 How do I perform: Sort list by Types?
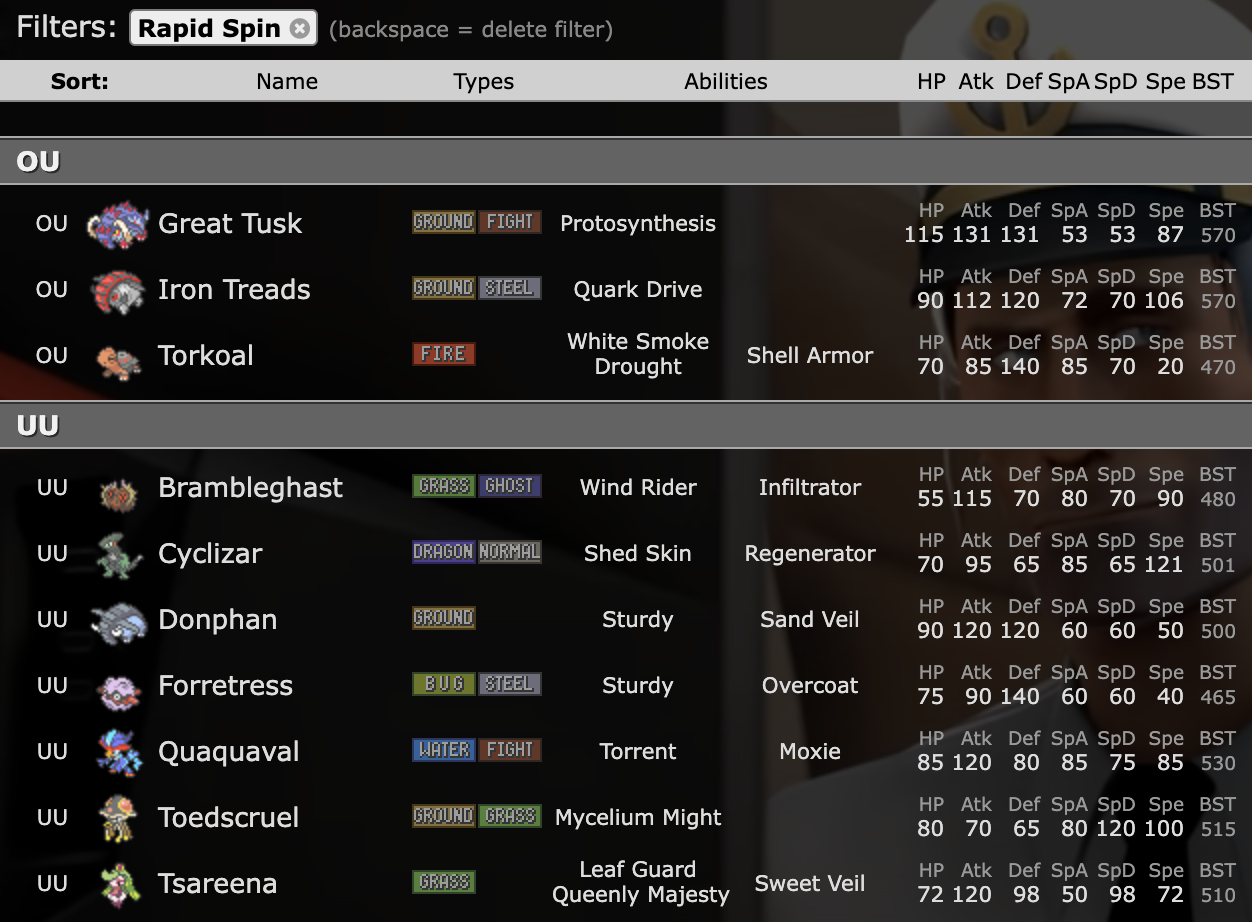pos(483,82)
